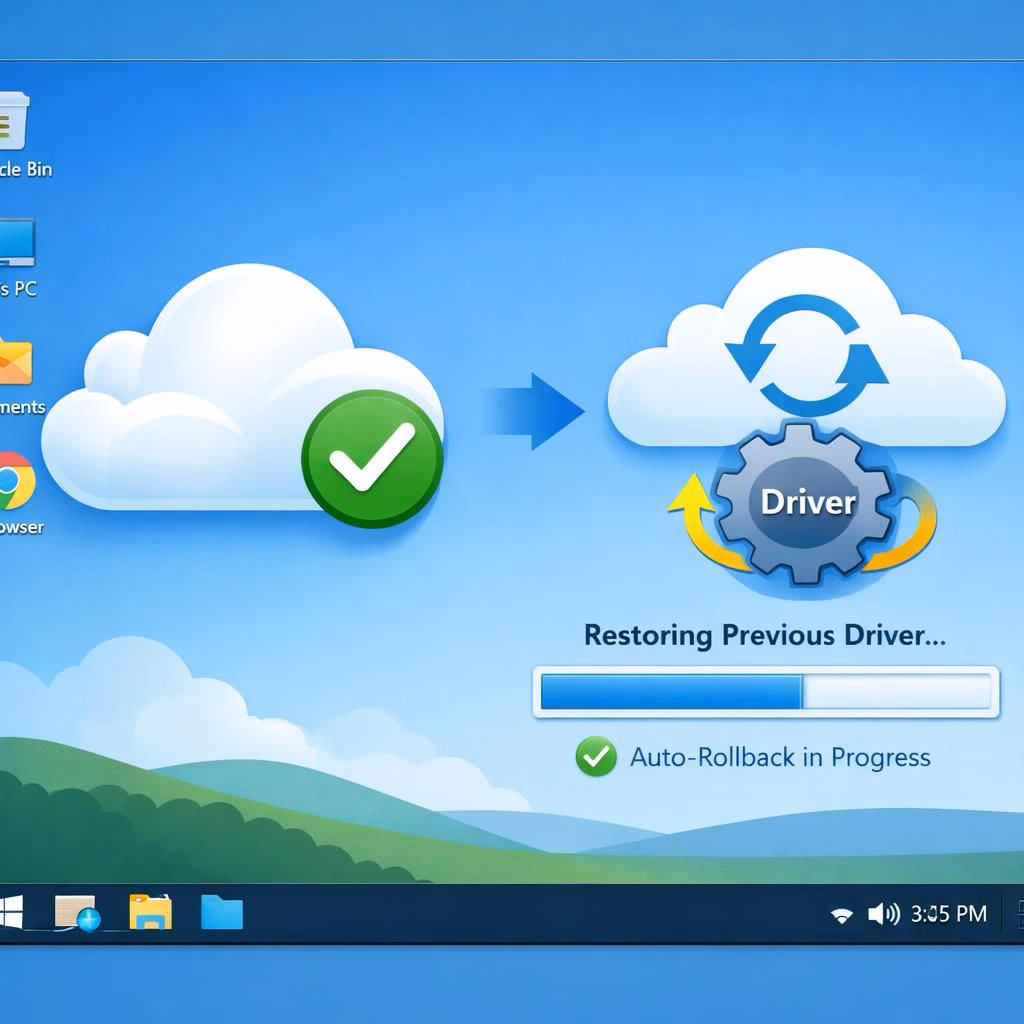
Task: Open the This PC desktop icon
Action: (x=16, y=243)
